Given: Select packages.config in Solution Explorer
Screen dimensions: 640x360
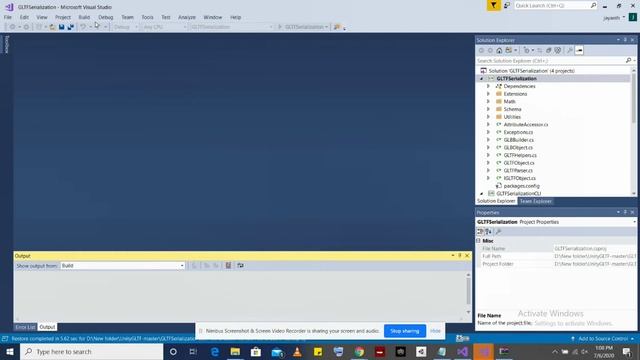Looking at the screenshot, I should coord(521,186).
